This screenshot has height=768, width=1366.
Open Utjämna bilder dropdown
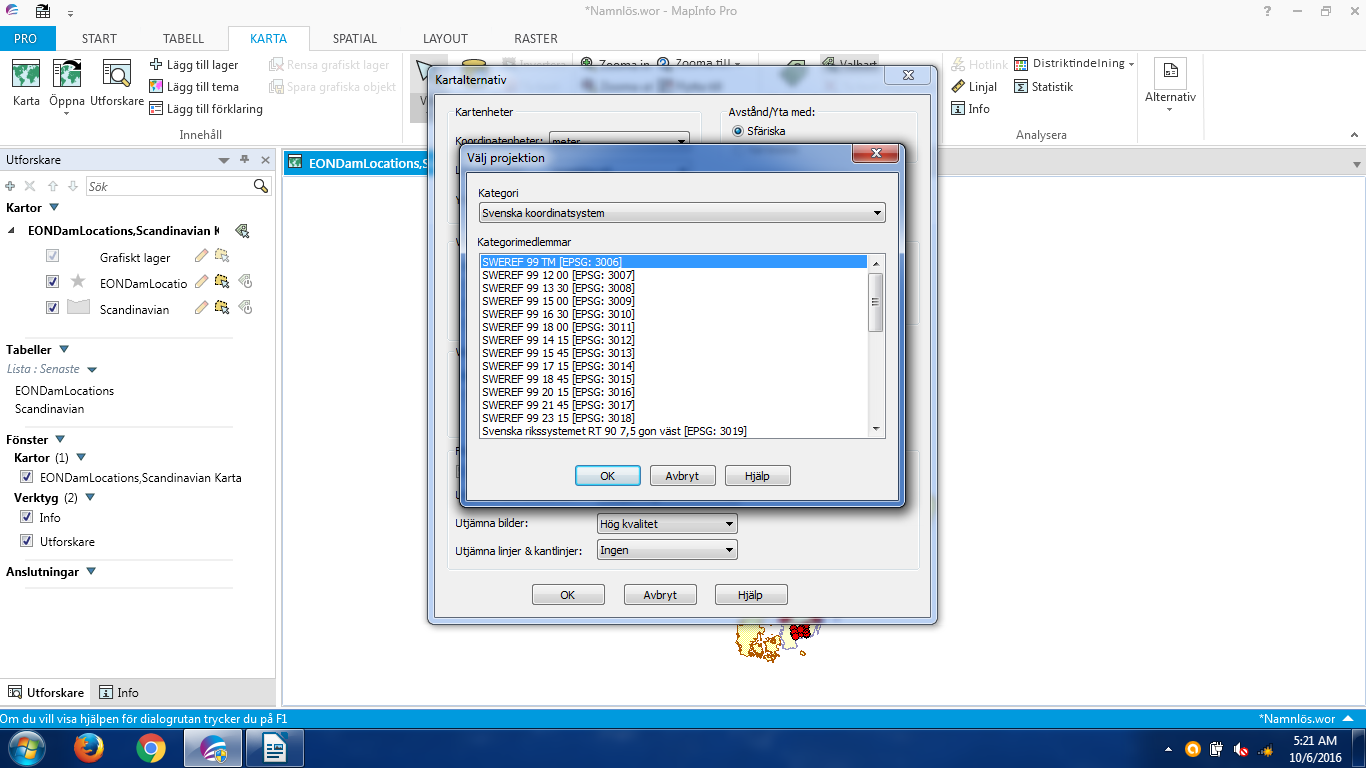coord(667,524)
